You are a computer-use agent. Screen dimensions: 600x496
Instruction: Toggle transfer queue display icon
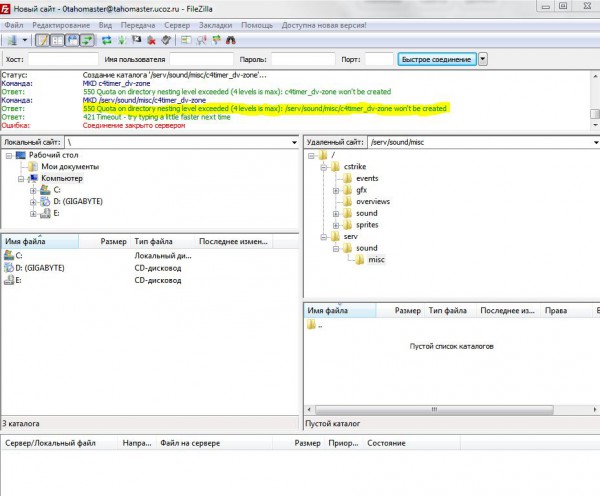click(86, 41)
